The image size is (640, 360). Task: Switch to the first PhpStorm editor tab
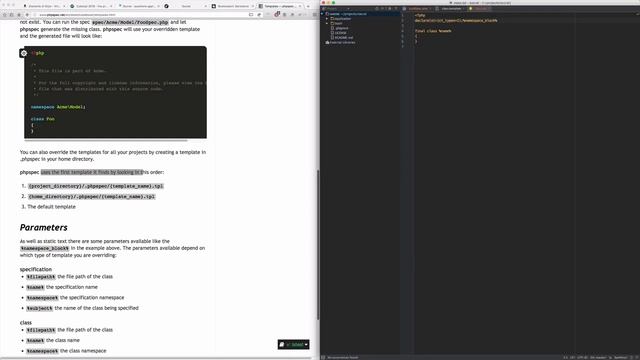pyautogui.click(x=418, y=9)
